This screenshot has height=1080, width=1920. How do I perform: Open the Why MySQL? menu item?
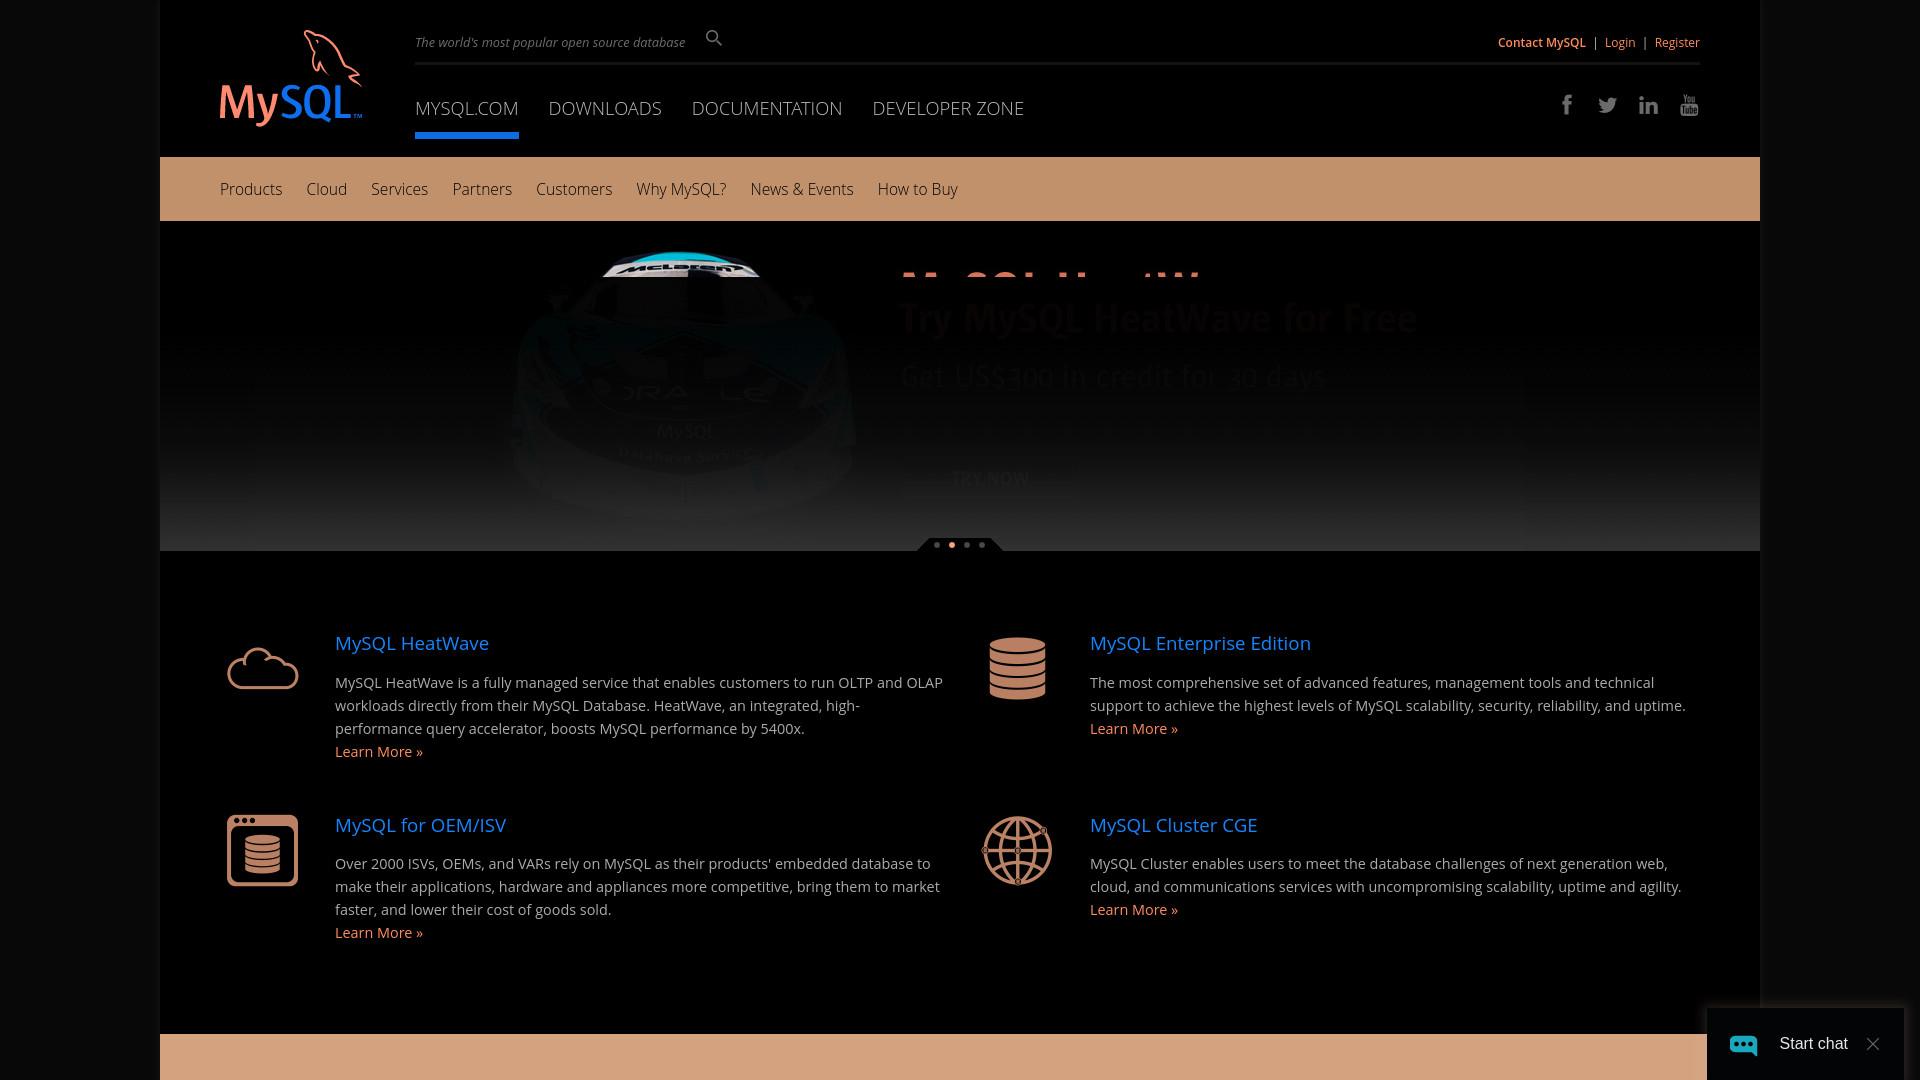681,189
